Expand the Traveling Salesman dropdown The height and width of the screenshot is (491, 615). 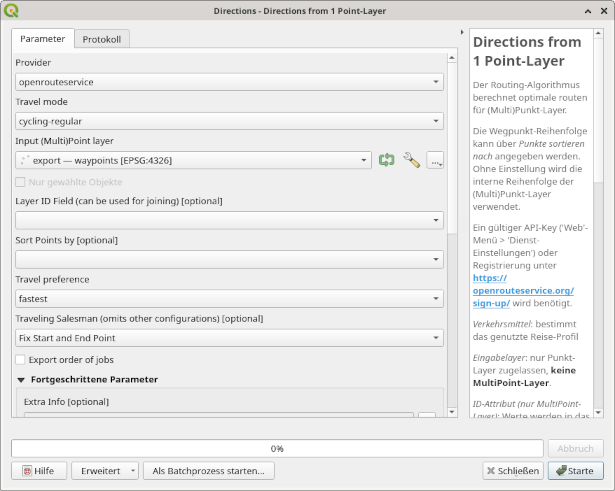click(x=230, y=338)
